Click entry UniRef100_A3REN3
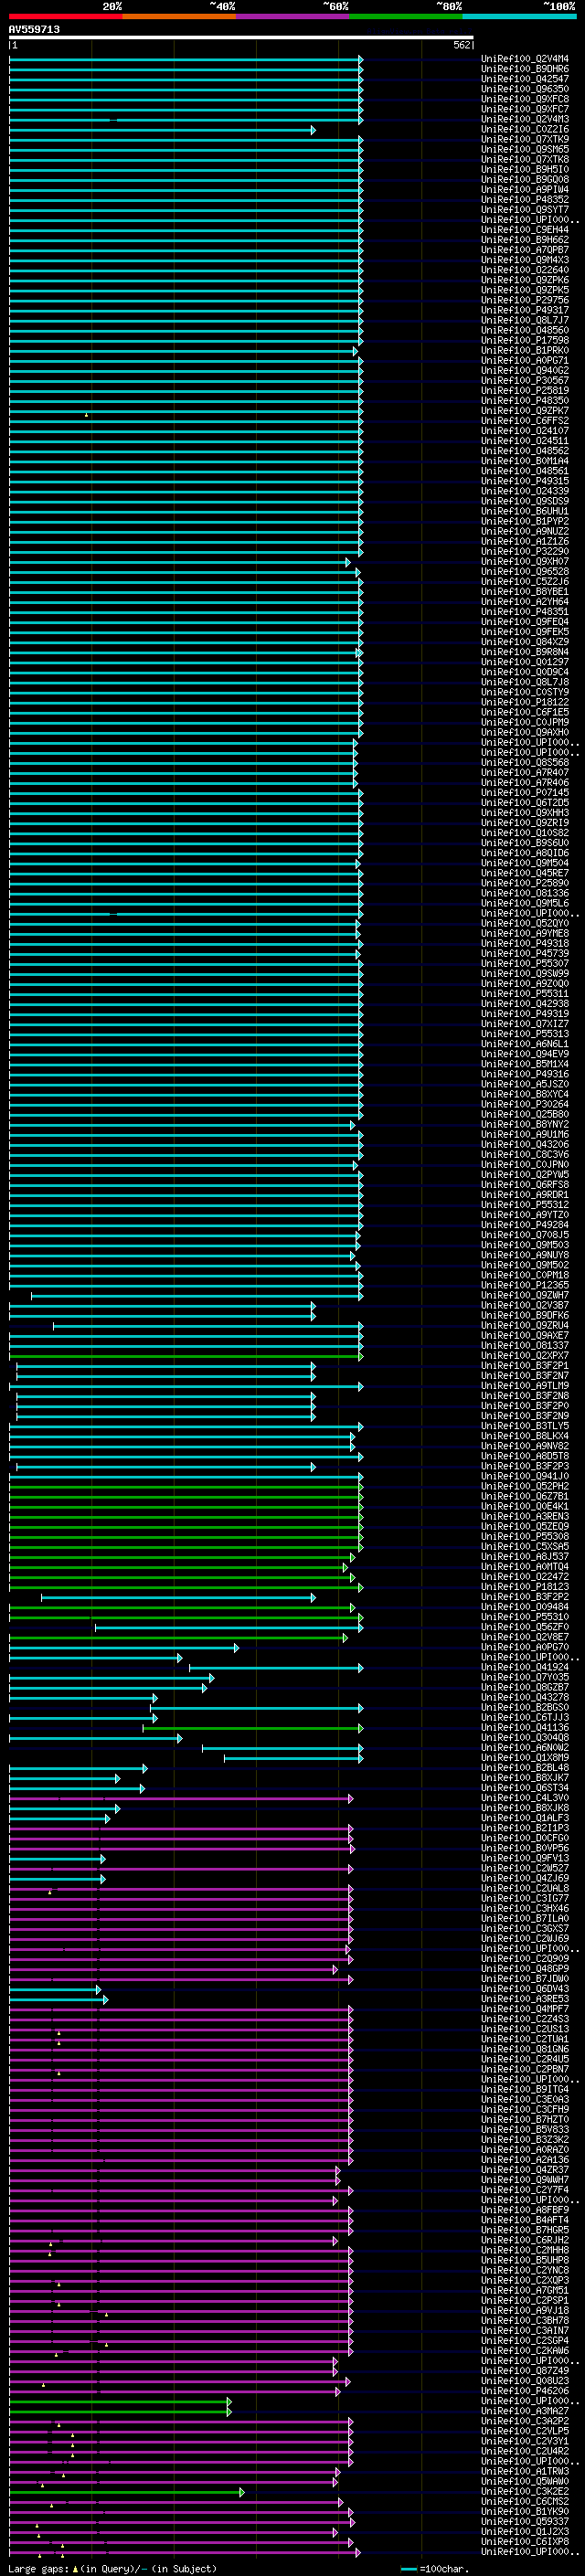The width and height of the screenshot is (585, 2576). click(x=525, y=1516)
